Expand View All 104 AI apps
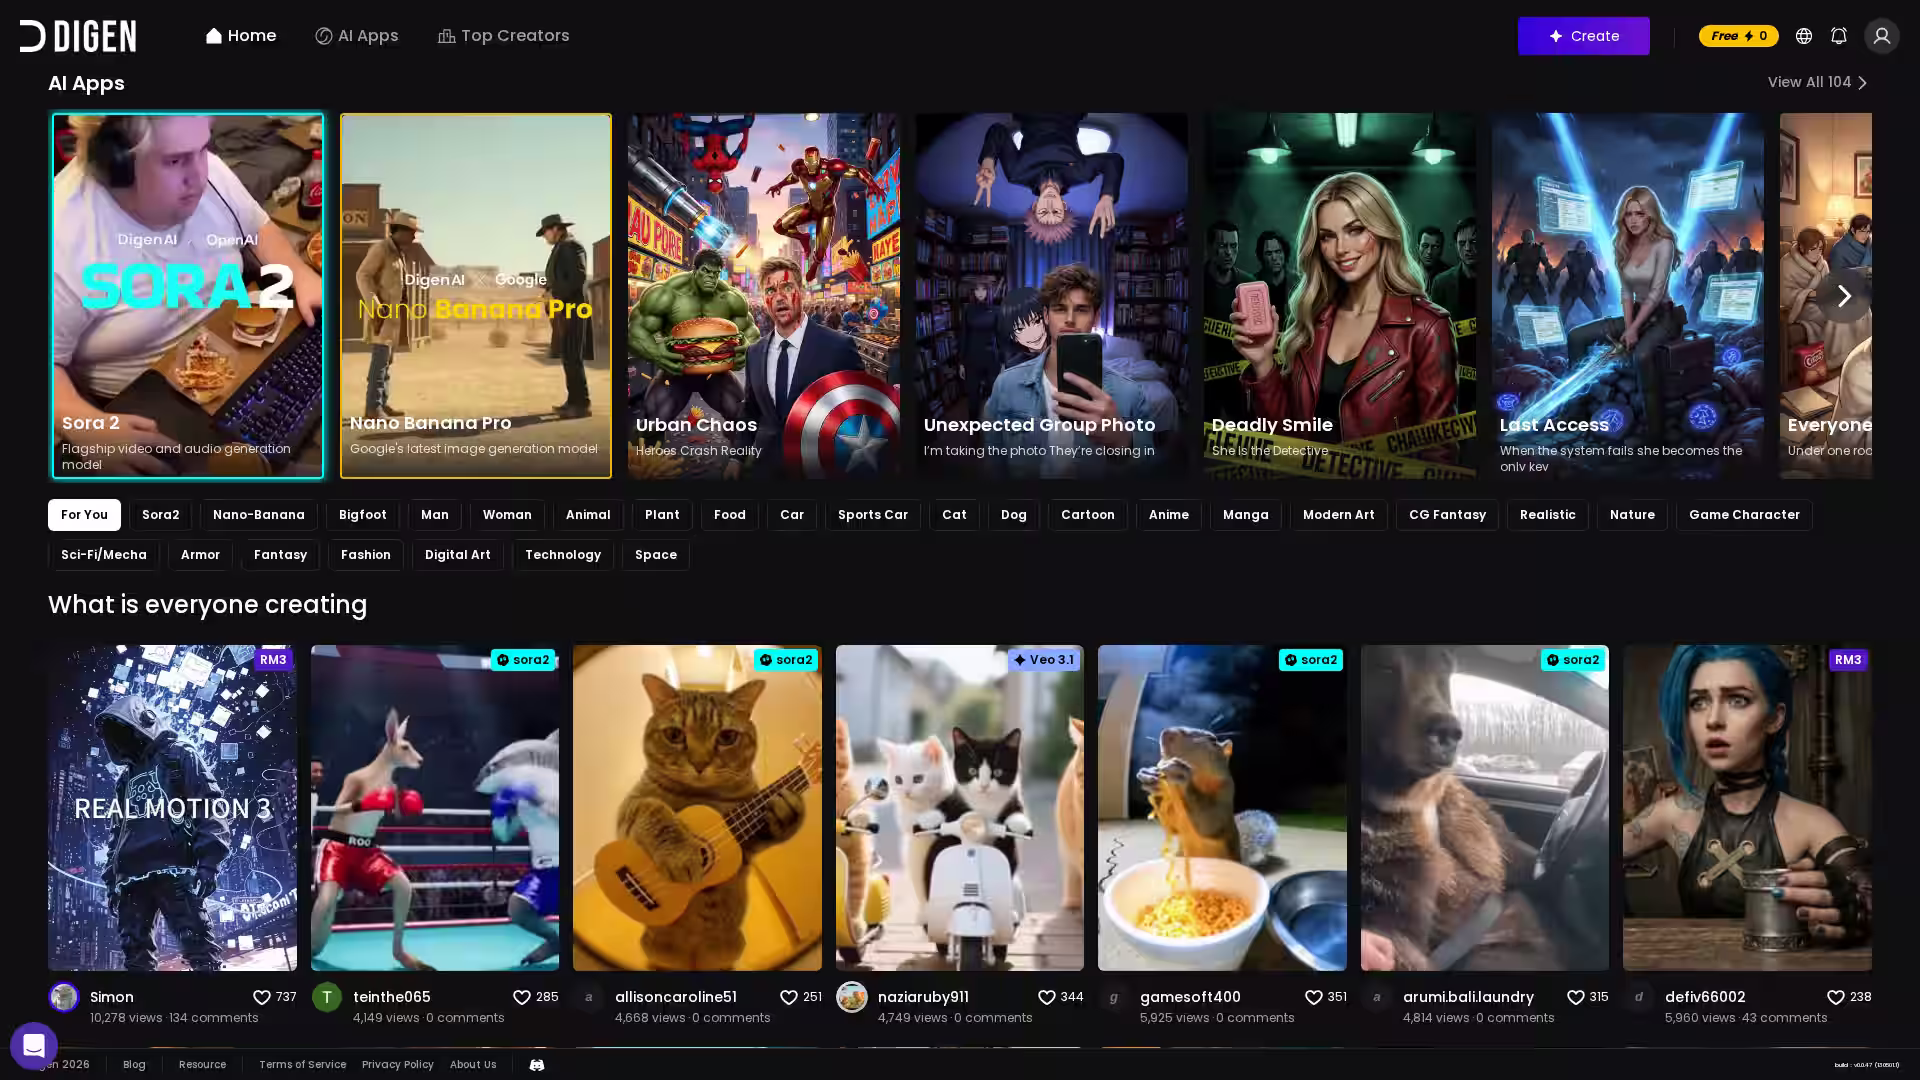Screen dimensions: 1920x1080 pyautogui.click(x=1817, y=82)
